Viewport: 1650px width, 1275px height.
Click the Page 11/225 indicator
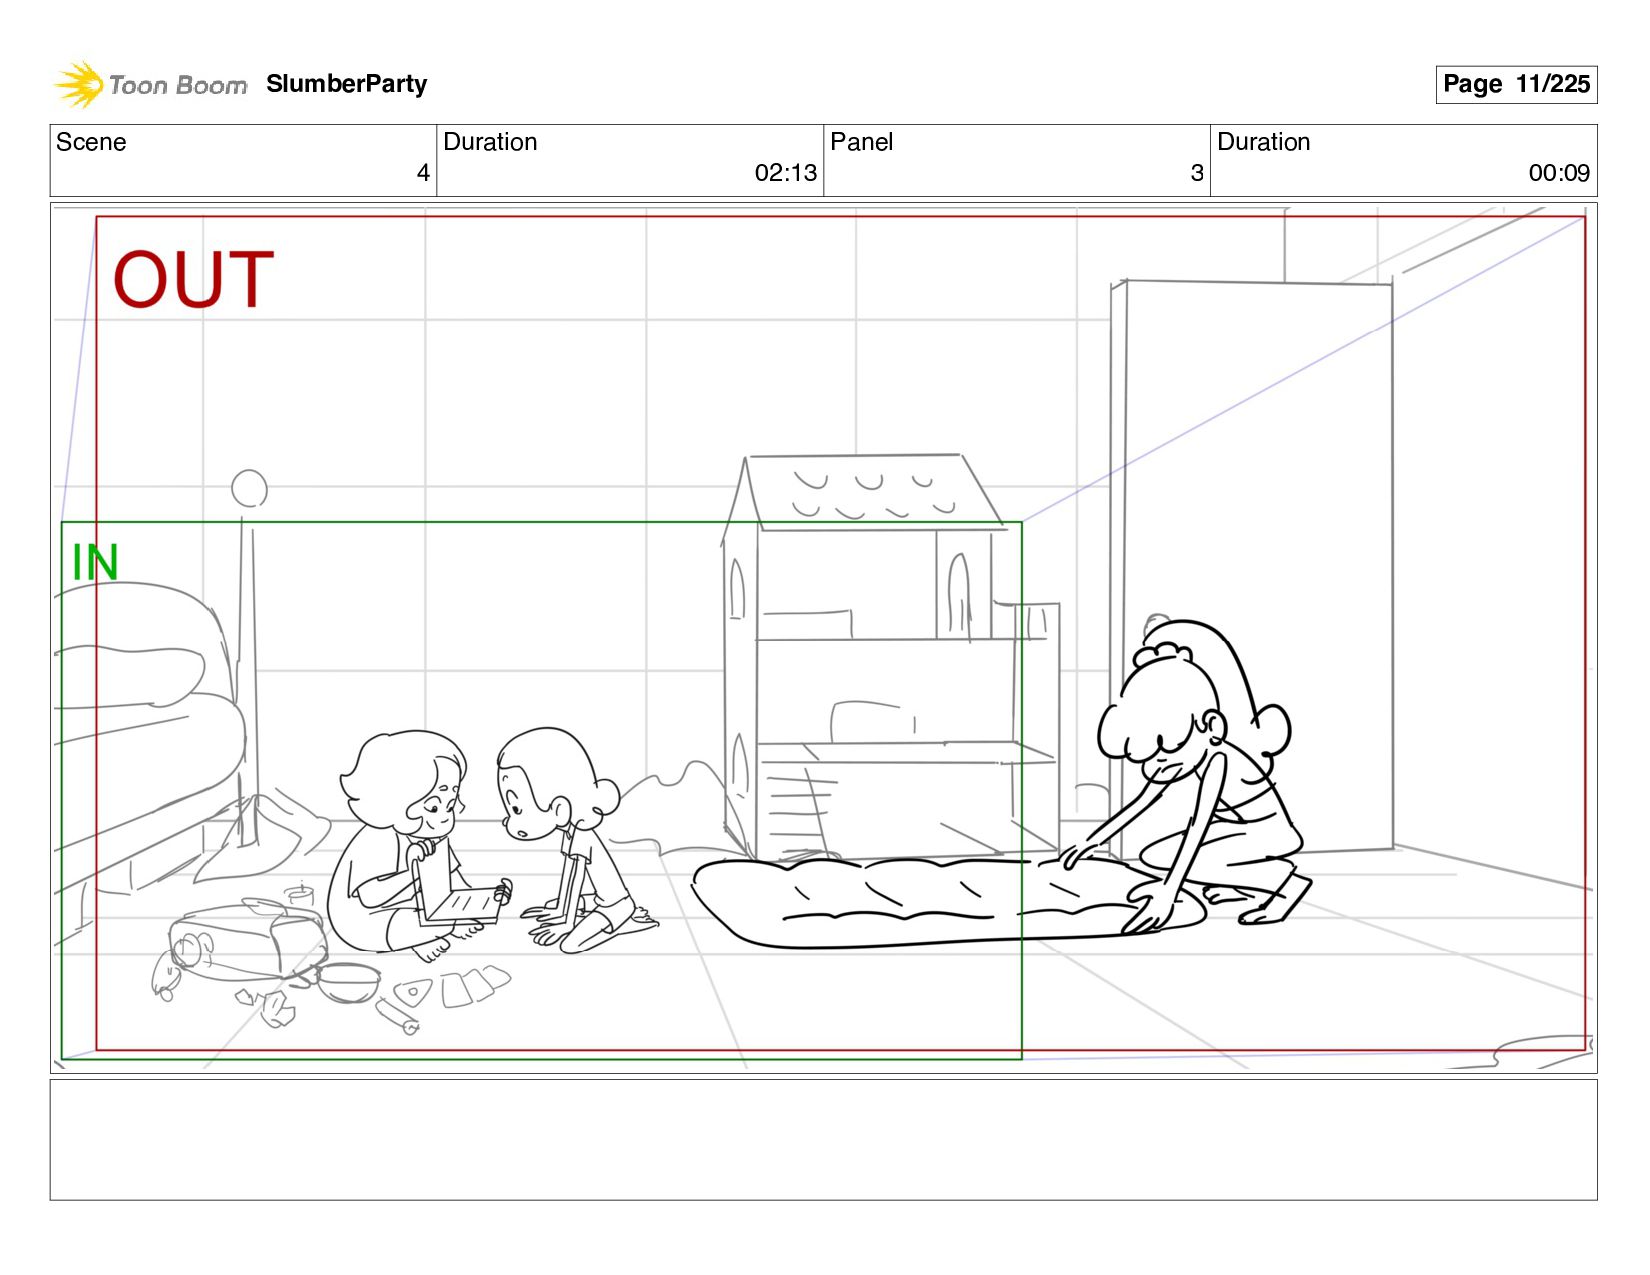click(x=1516, y=84)
